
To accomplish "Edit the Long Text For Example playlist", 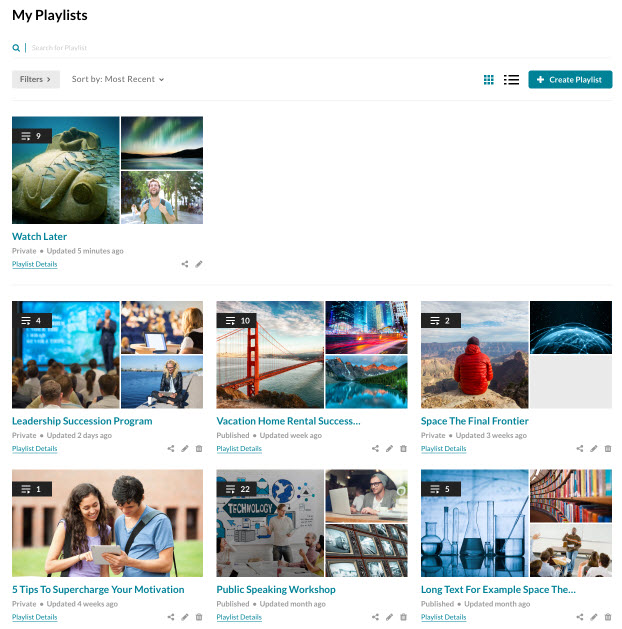I will tap(594, 617).
